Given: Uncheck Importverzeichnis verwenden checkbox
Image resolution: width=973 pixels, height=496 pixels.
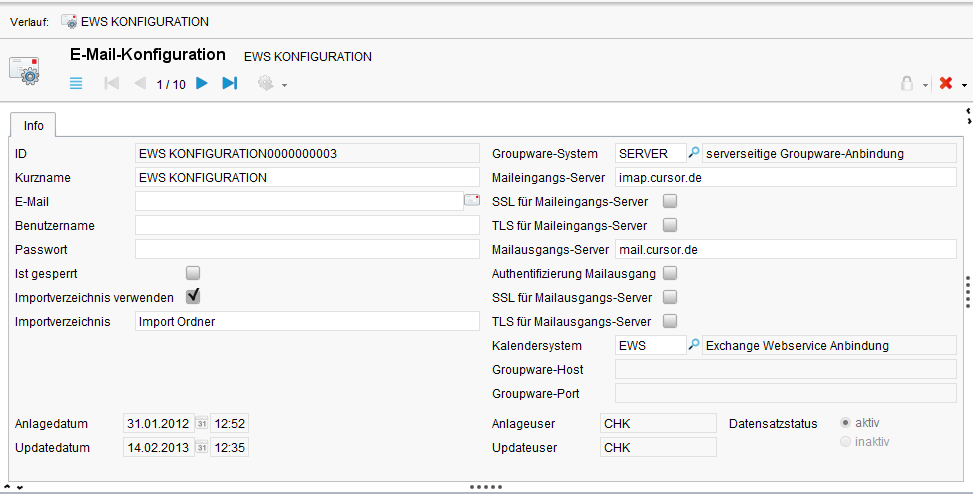Looking at the screenshot, I should point(193,297).
